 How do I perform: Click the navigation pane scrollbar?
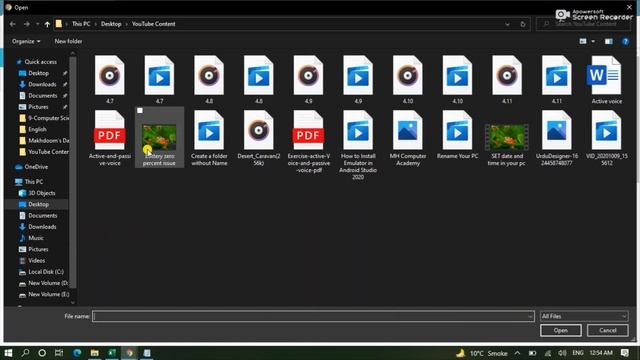(x=73, y=171)
